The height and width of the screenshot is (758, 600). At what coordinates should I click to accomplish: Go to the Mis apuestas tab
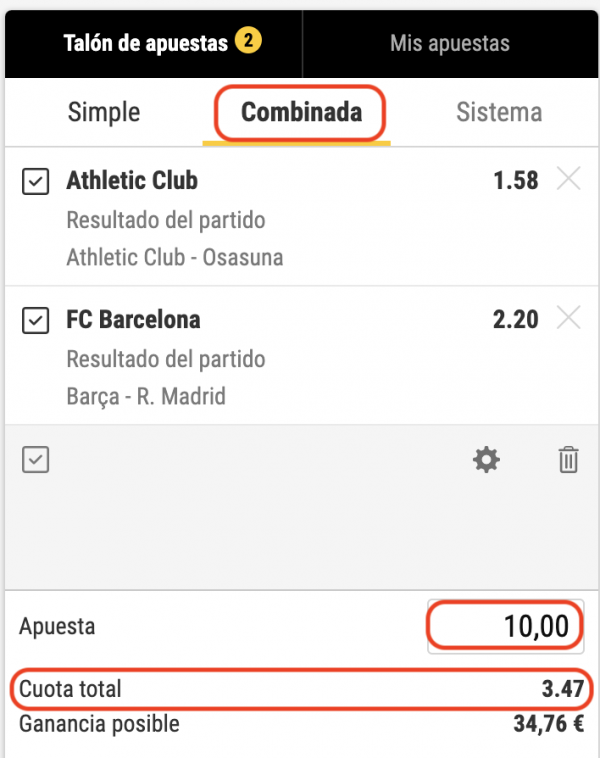coord(449,43)
